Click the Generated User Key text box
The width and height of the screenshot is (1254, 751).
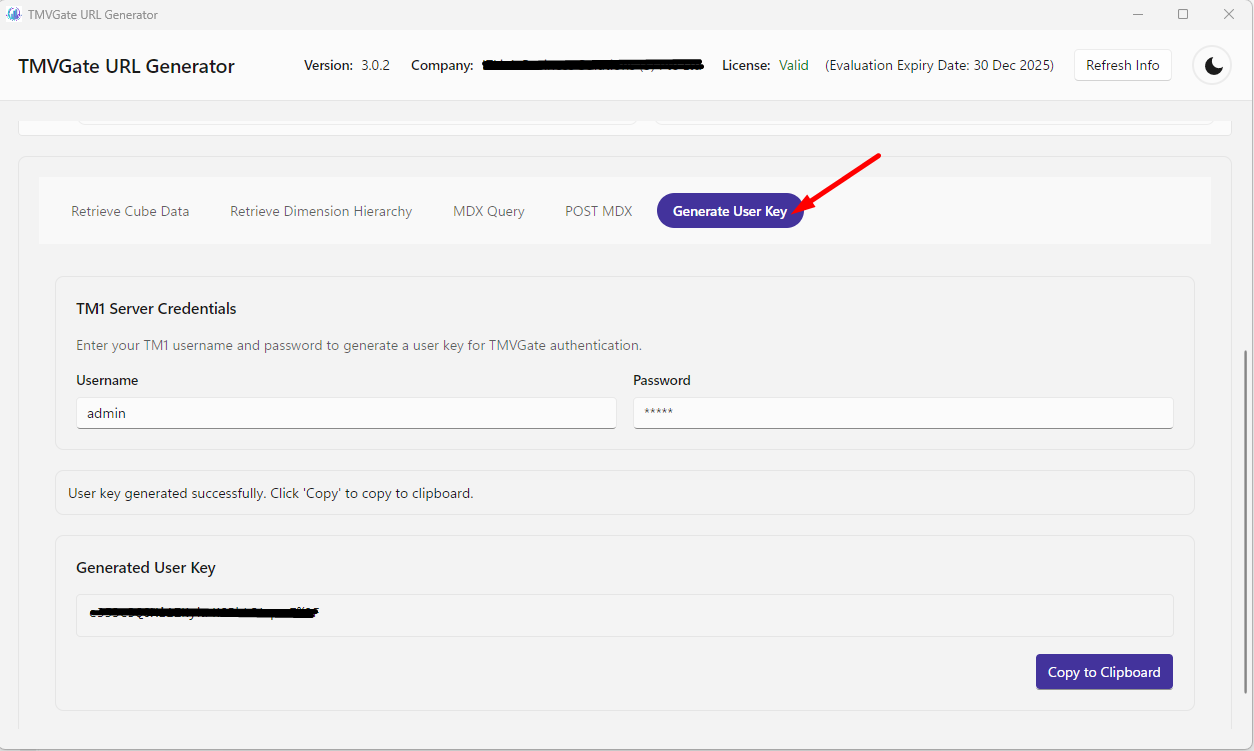click(x=624, y=615)
